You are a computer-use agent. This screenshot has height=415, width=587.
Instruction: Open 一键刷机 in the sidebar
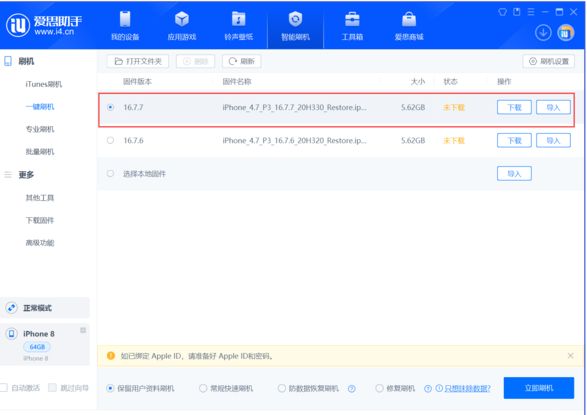click(40, 107)
